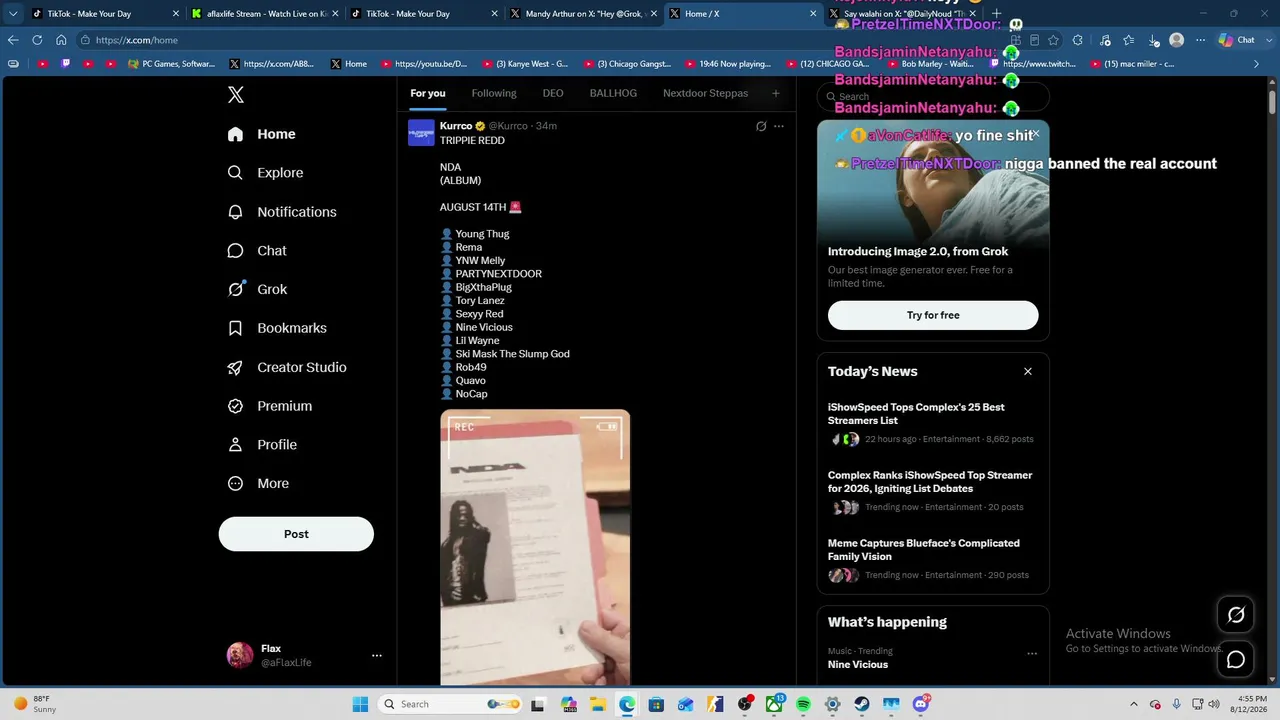
Task: Open the browser profile avatar
Action: point(1177,40)
